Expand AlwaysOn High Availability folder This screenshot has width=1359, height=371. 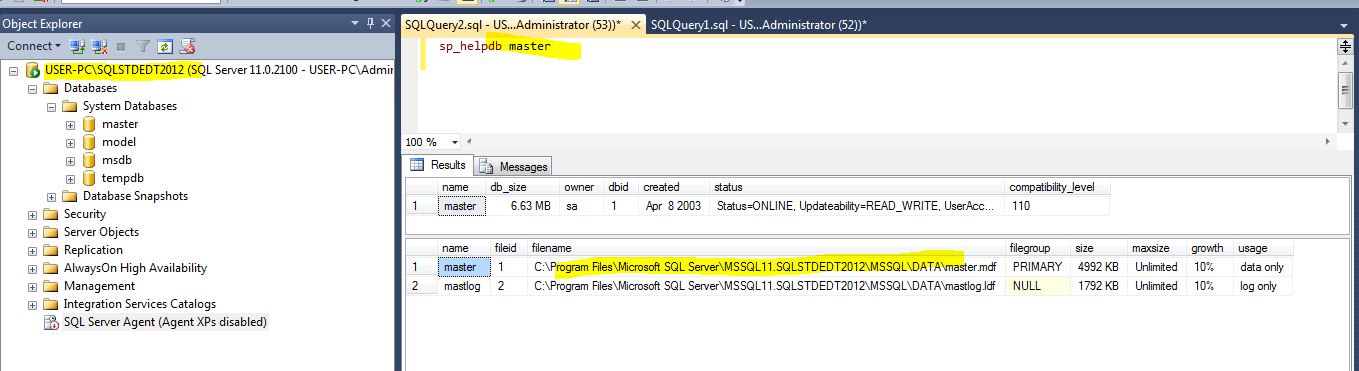pos(33,268)
